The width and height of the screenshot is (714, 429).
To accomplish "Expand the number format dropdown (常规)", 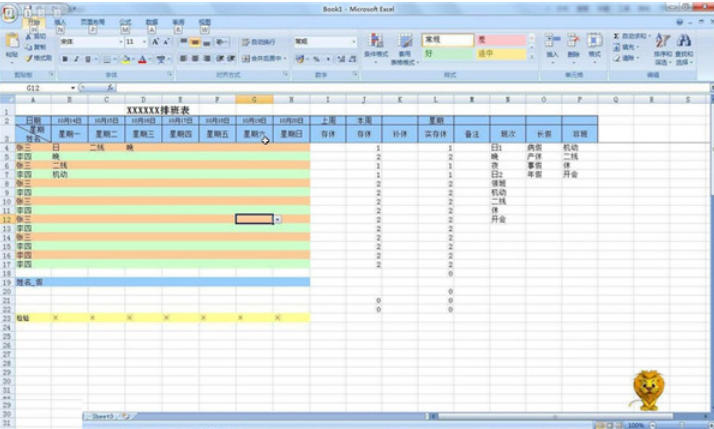I will [x=353, y=42].
